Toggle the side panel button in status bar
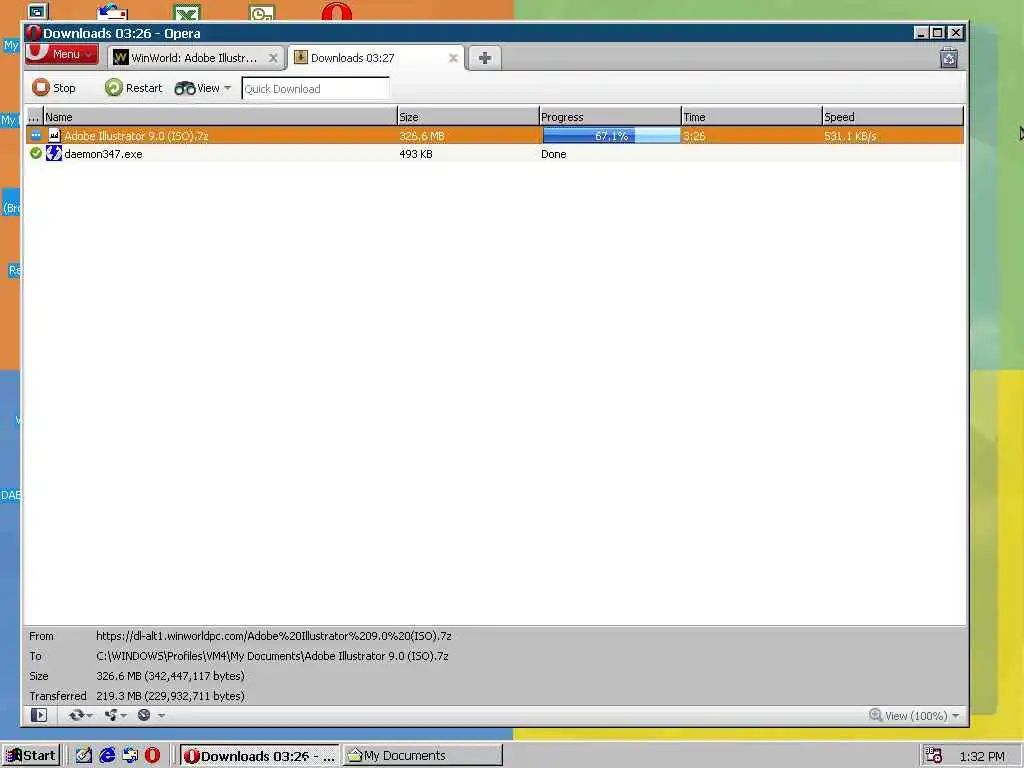 click(39, 715)
